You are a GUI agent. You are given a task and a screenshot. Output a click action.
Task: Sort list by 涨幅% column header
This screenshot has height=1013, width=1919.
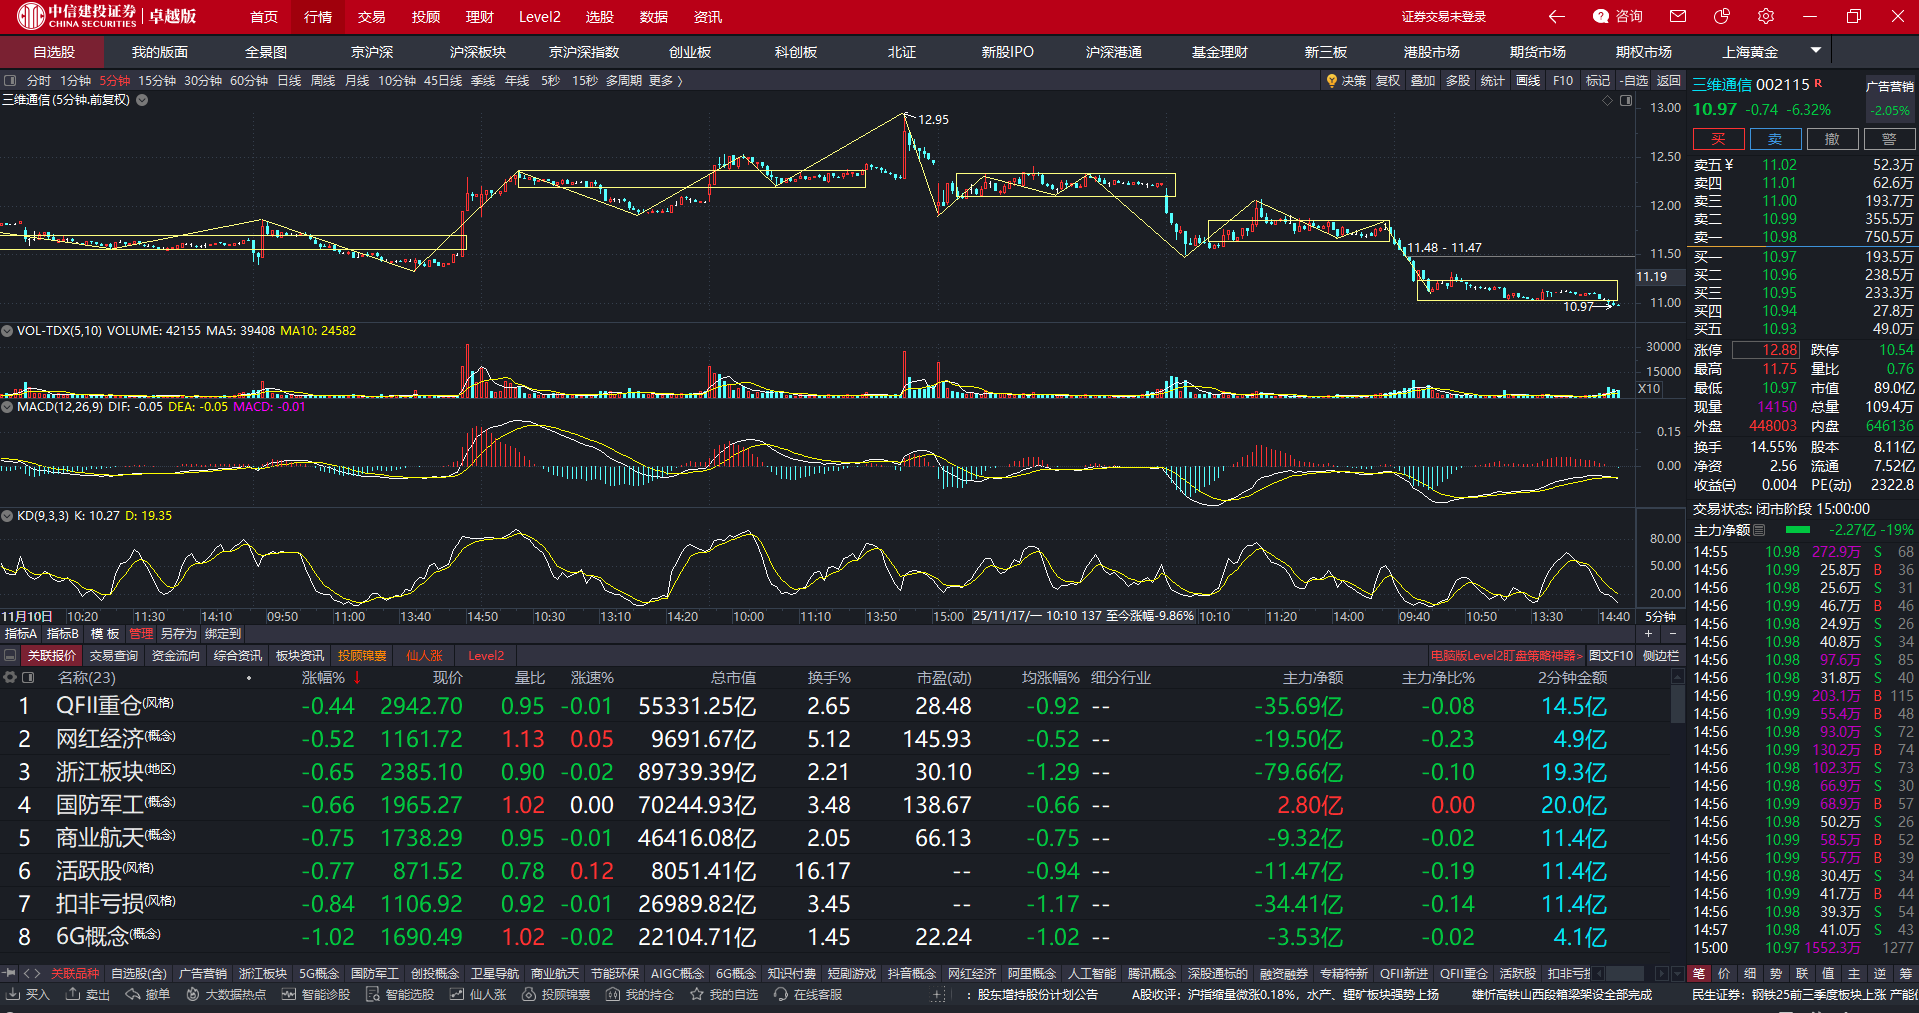(323, 678)
